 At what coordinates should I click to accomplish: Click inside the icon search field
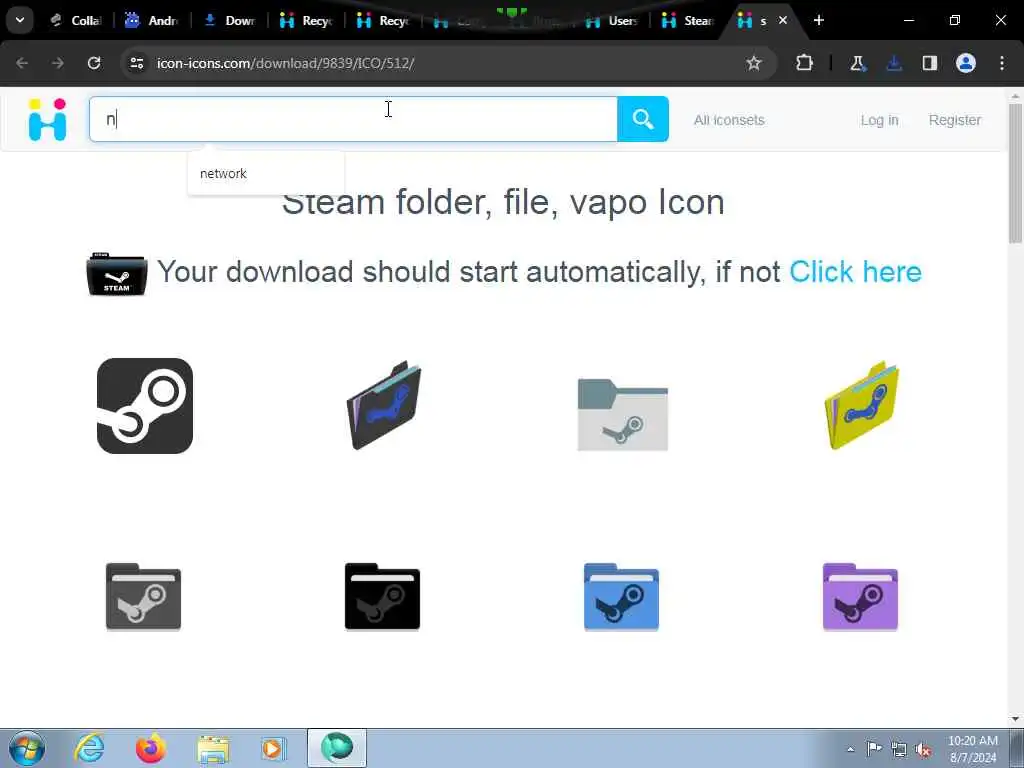[x=353, y=119]
